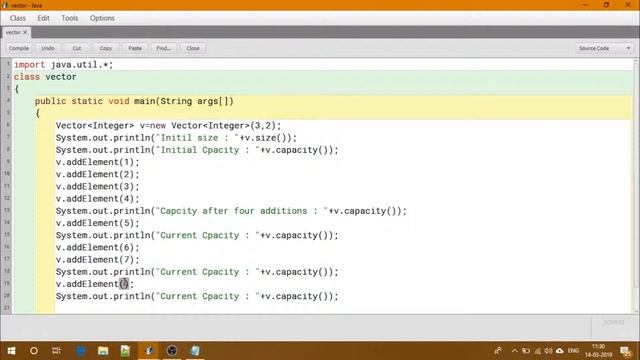Click the Cut button
Viewport: 640px width, 360px height.
[77, 48]
